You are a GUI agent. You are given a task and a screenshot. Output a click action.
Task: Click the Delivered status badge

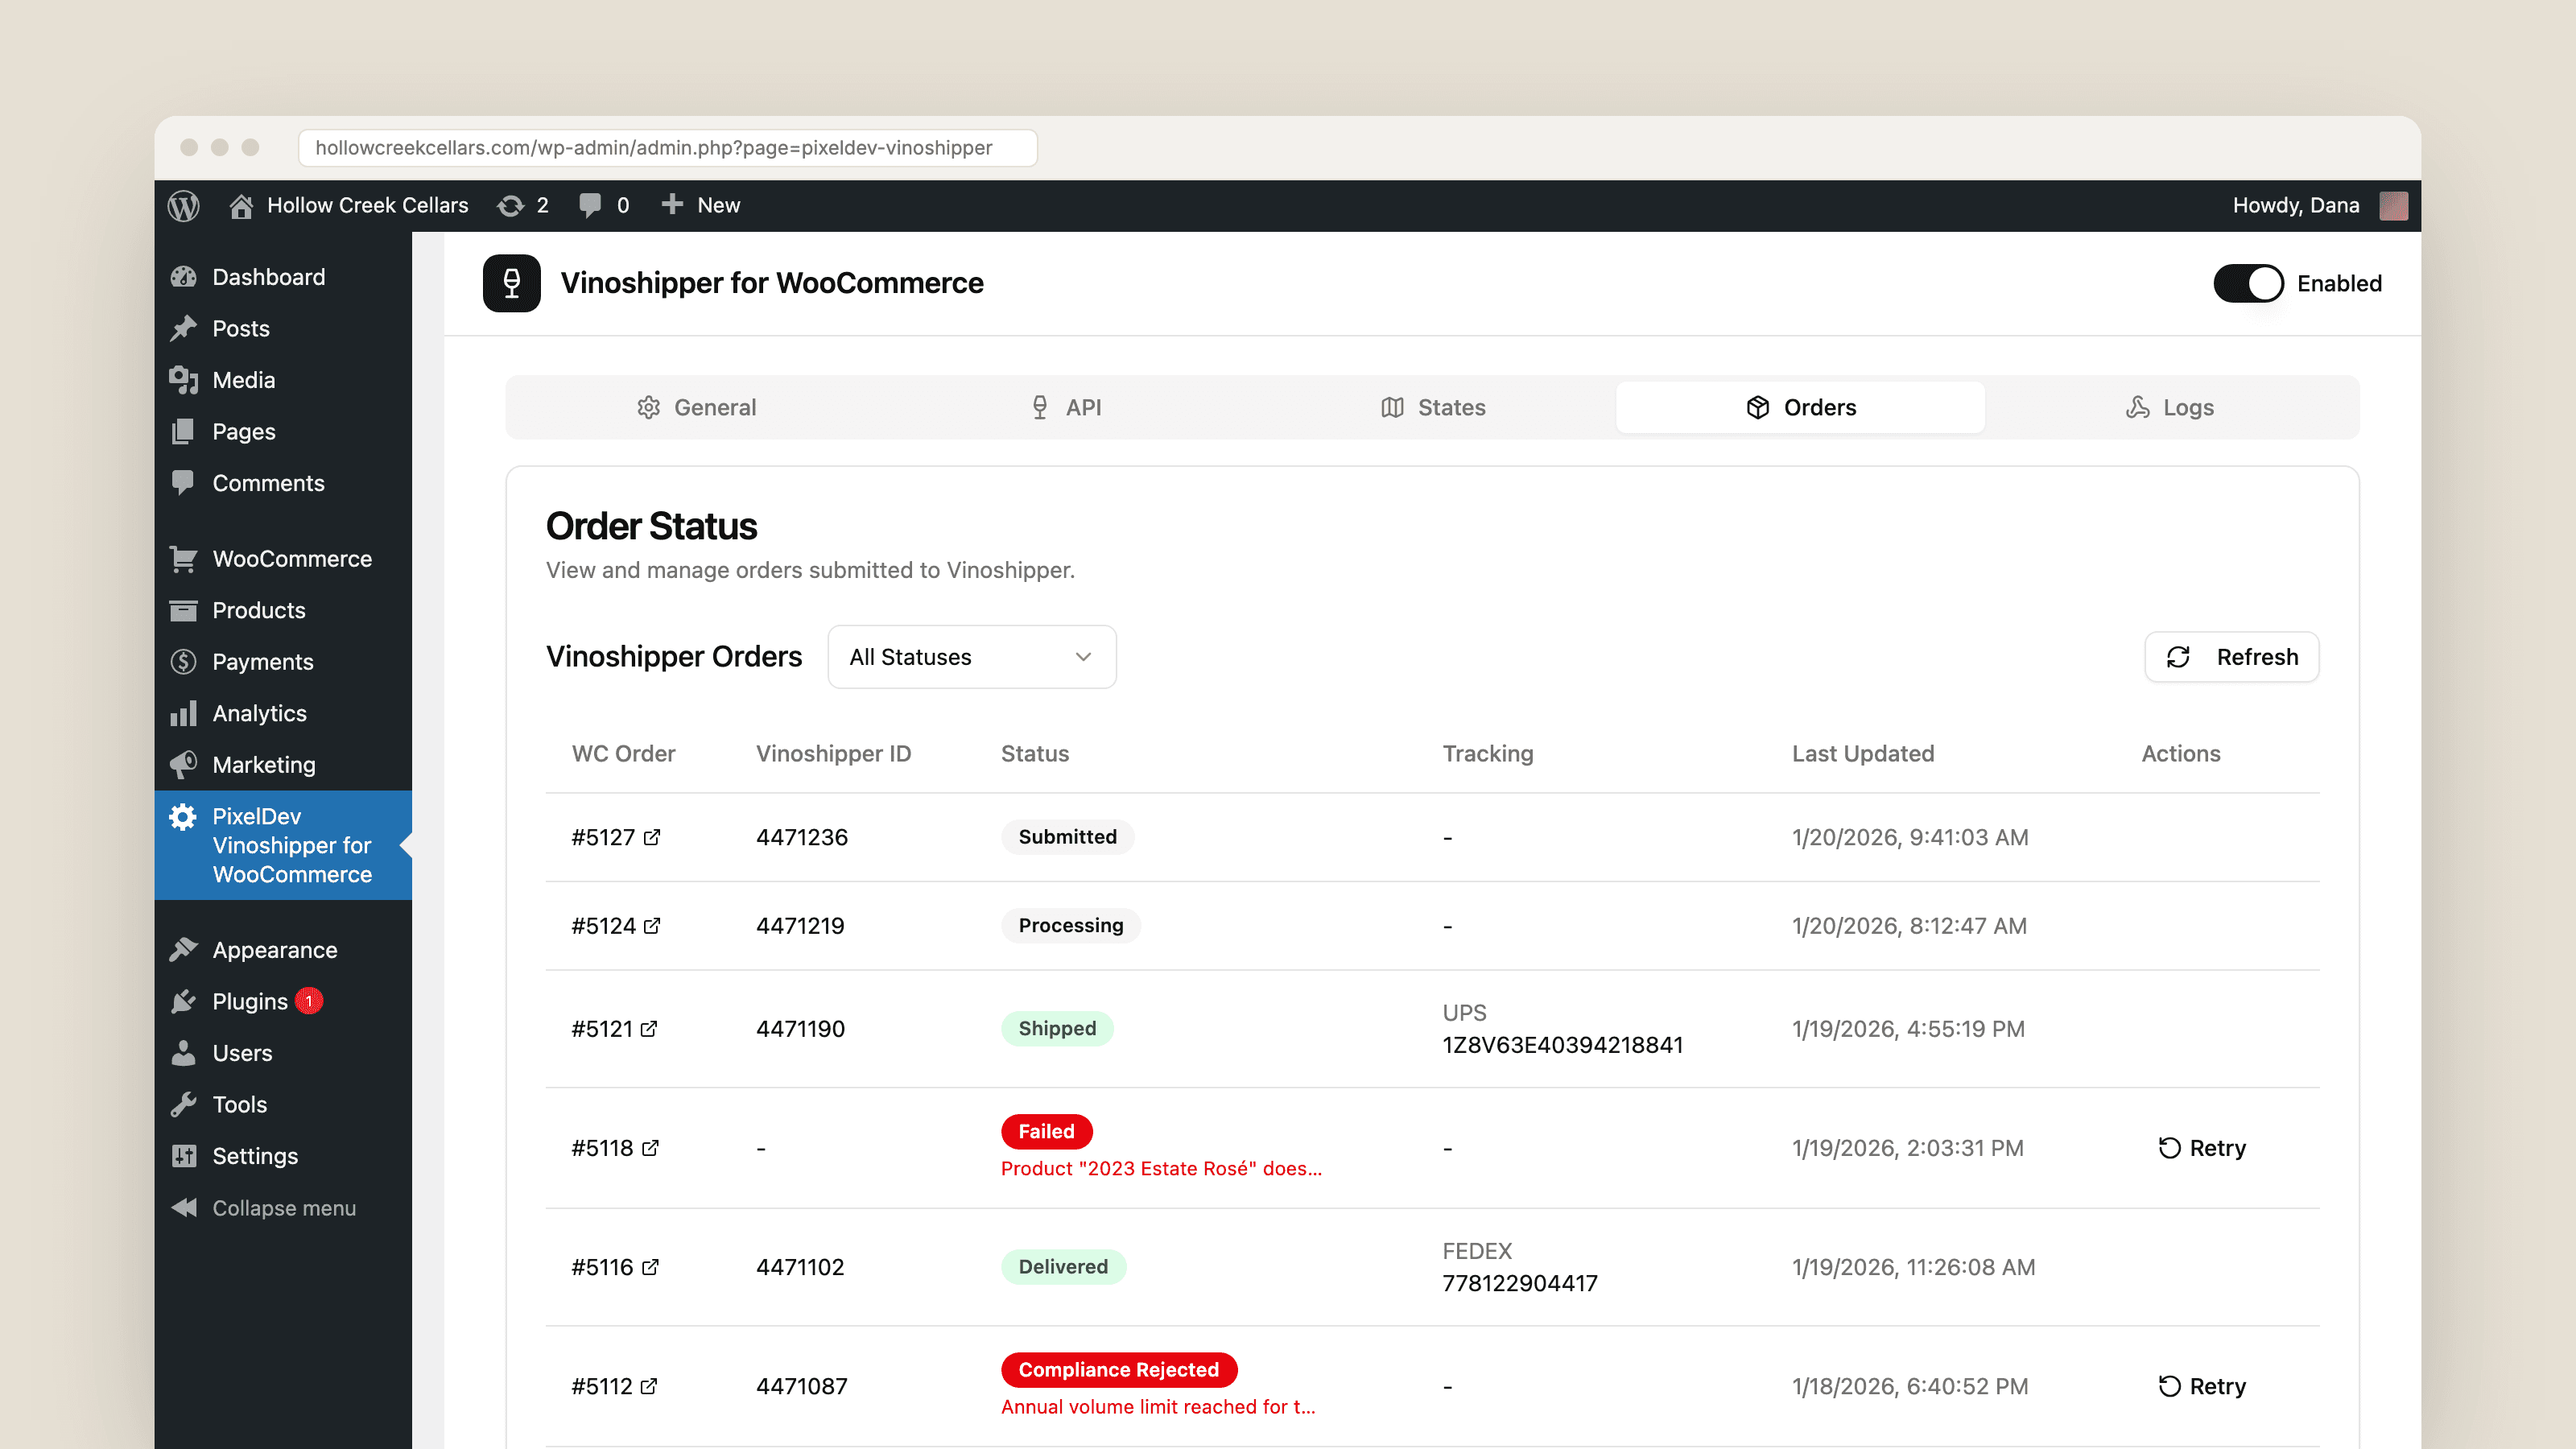click(1063, 1267)
